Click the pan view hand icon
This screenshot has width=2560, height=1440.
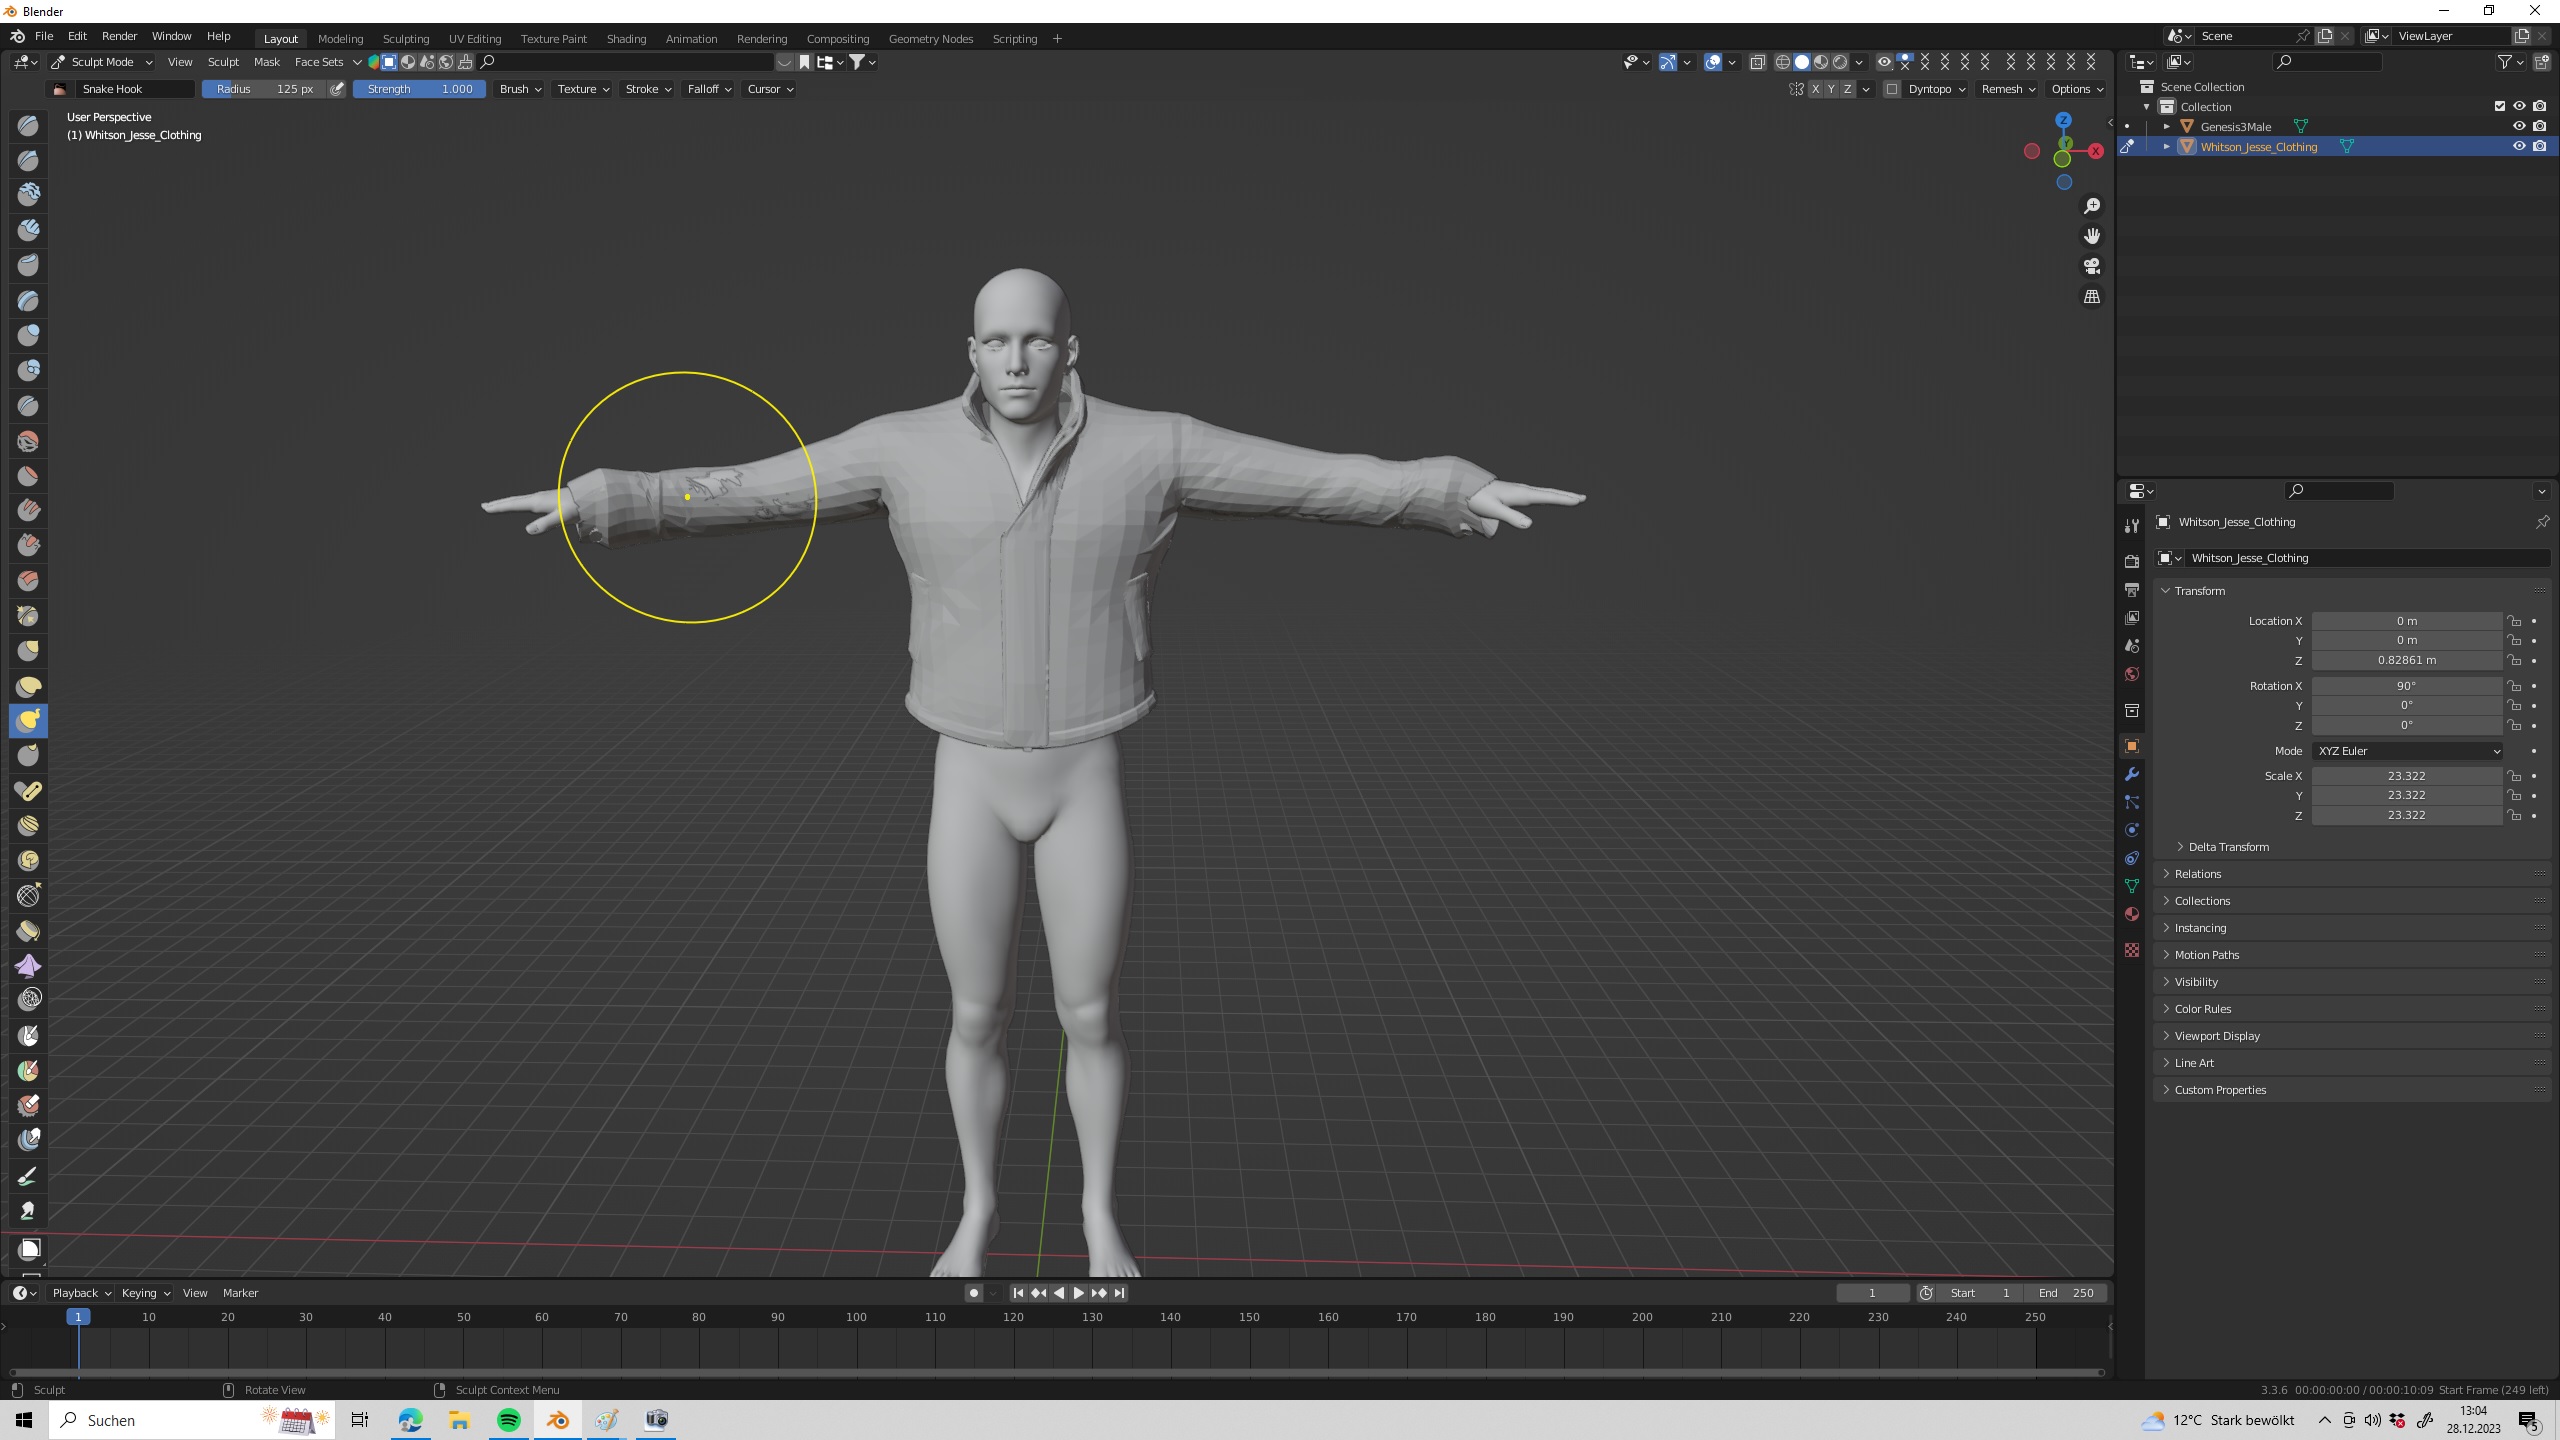pos(2092,236)
